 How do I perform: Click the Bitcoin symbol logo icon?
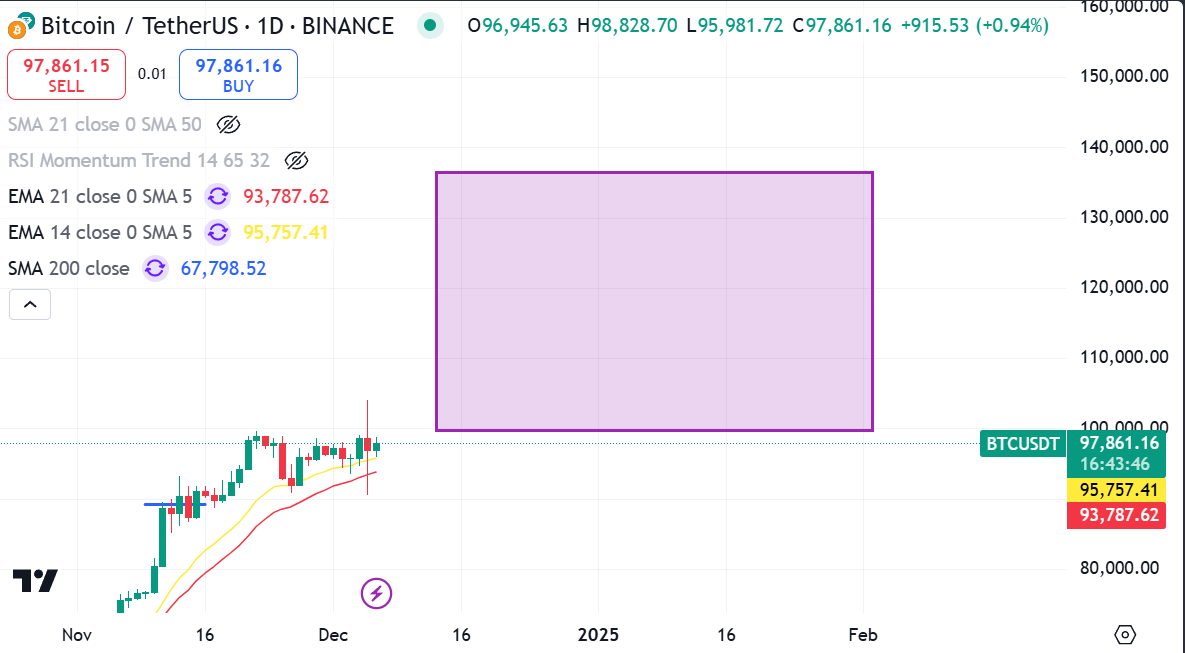pyautogui.click(x=20, y=26)
